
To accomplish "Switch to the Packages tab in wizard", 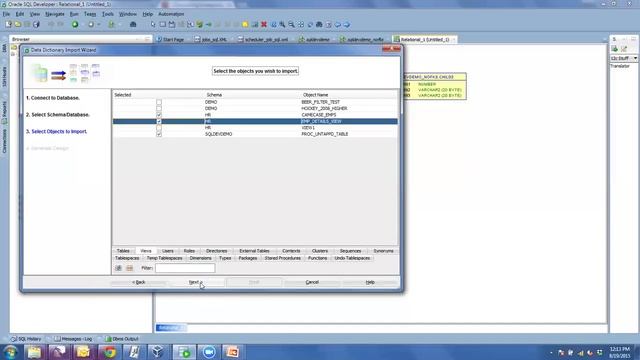I will coord(247,258).
